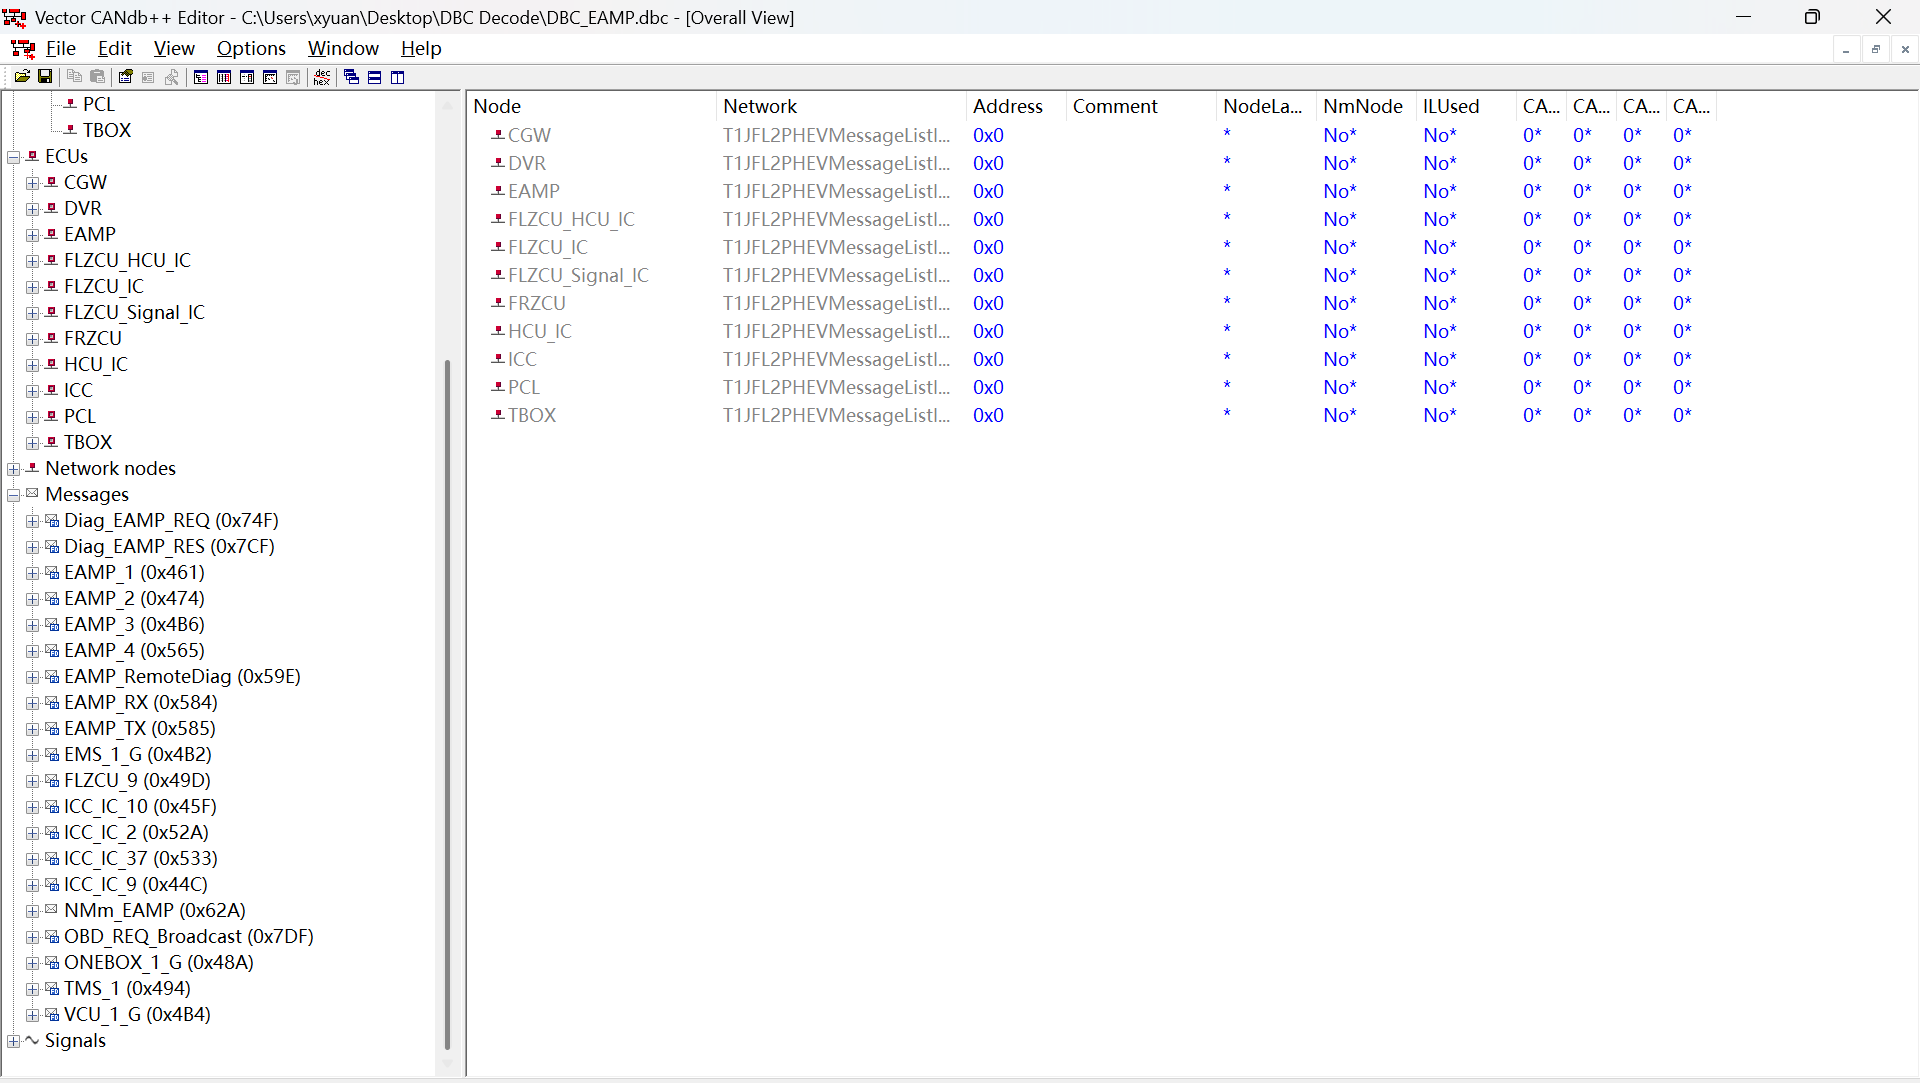
Task: Click the Address column header
Action: click(1016, 106)
